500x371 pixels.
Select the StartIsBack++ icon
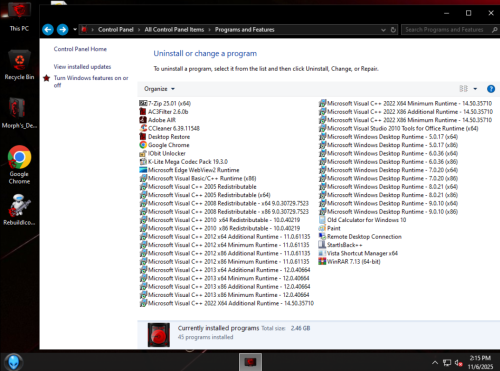tap(322, 245)
